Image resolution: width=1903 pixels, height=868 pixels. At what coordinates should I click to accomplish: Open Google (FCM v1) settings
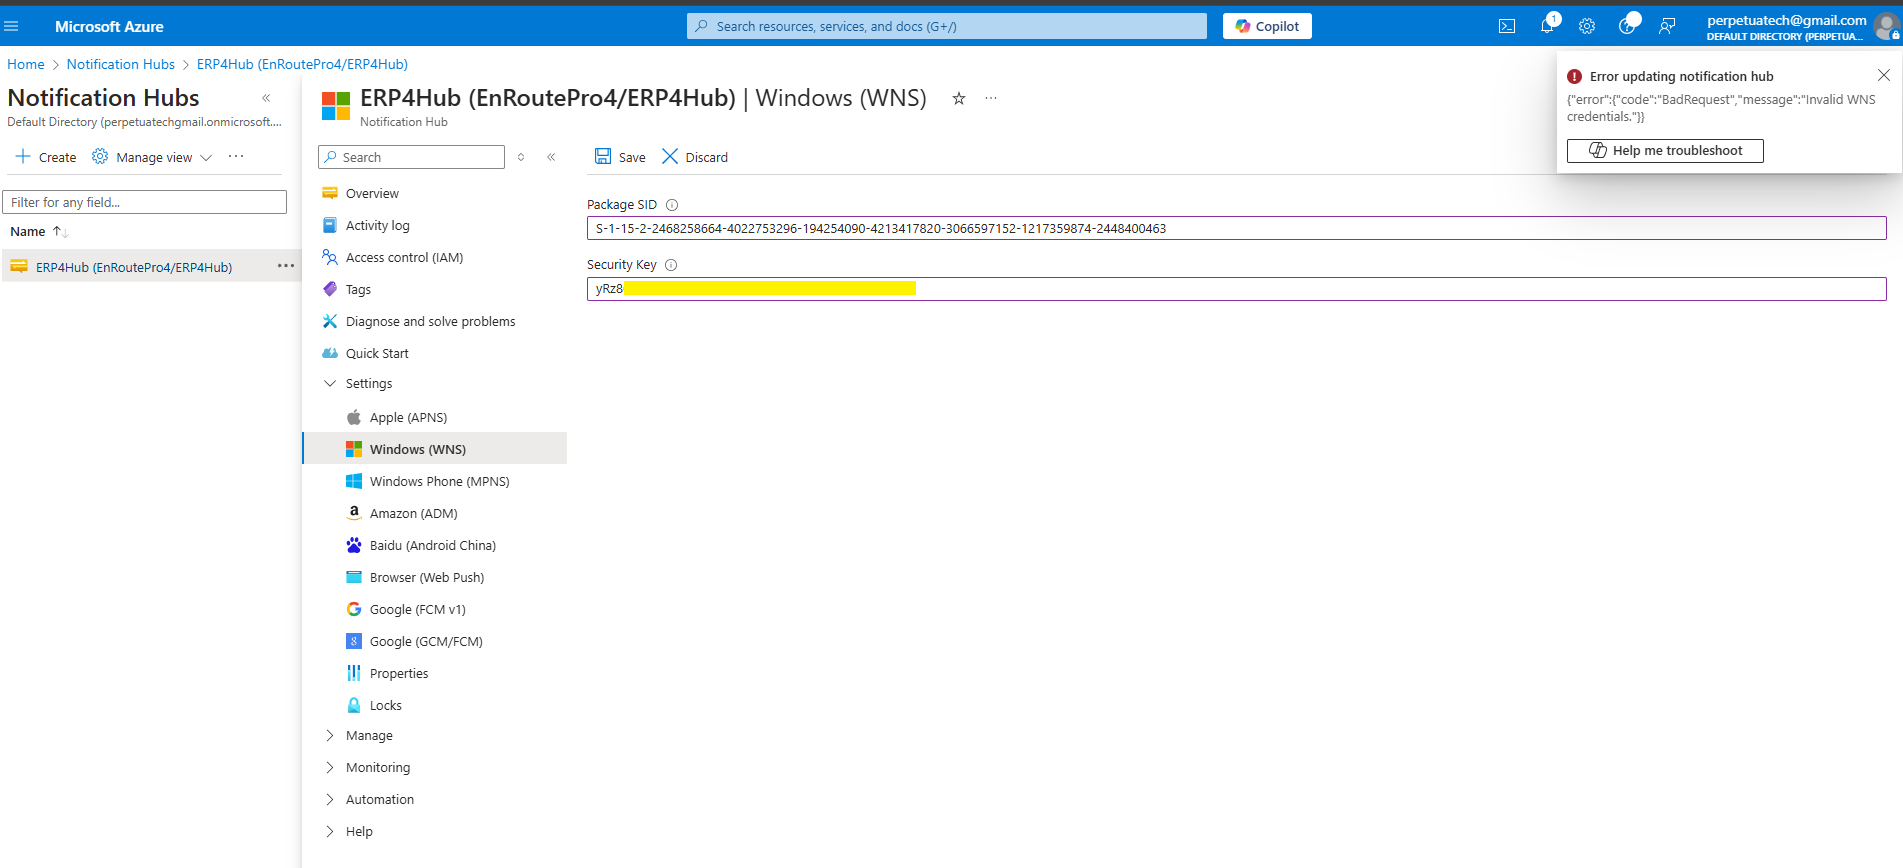click(x=417, y=609)
